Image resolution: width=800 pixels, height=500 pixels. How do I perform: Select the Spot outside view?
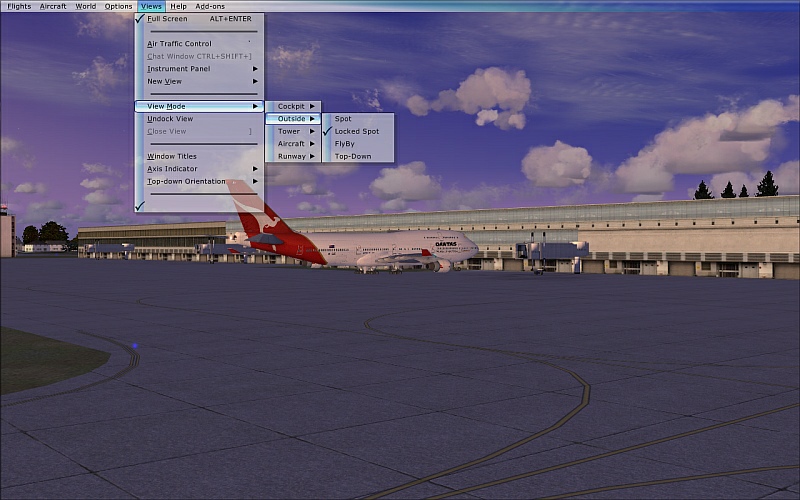tap(358, 118)
